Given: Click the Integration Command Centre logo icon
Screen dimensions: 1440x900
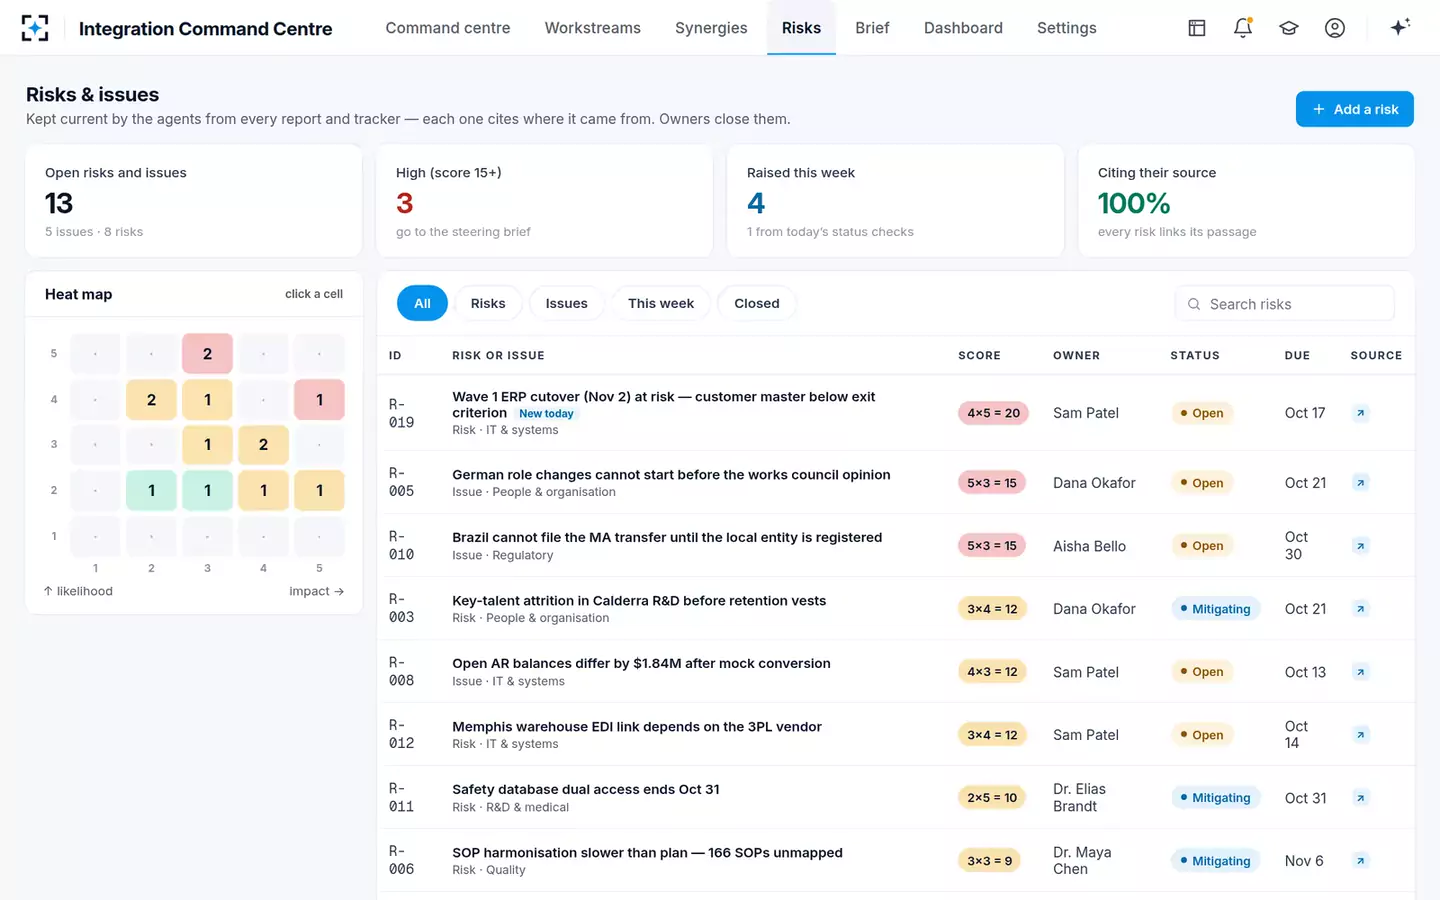Looking at the screenshot, I should coord(35,28).
